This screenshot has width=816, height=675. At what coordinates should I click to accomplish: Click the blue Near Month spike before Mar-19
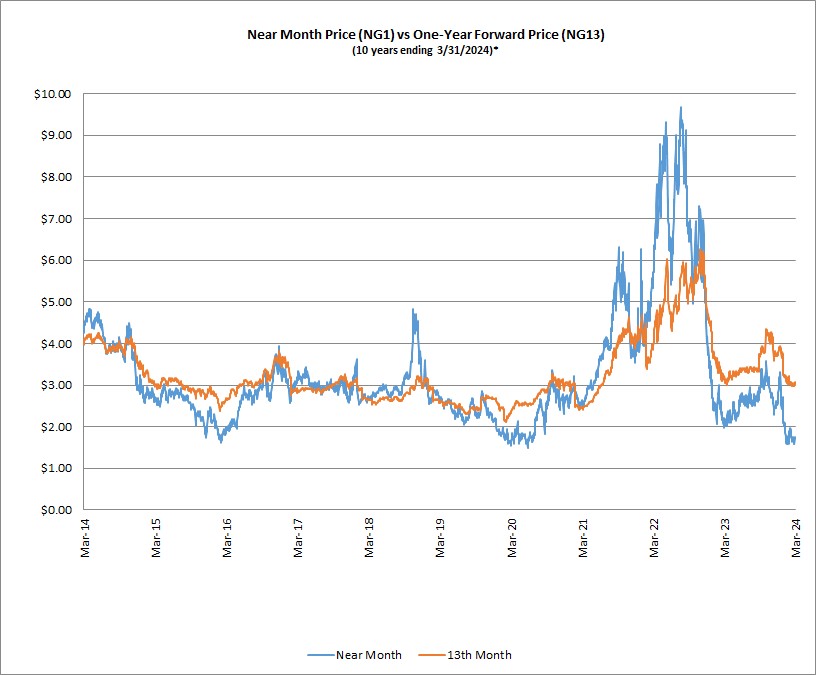pyautogui.click(x=414, y=310)
